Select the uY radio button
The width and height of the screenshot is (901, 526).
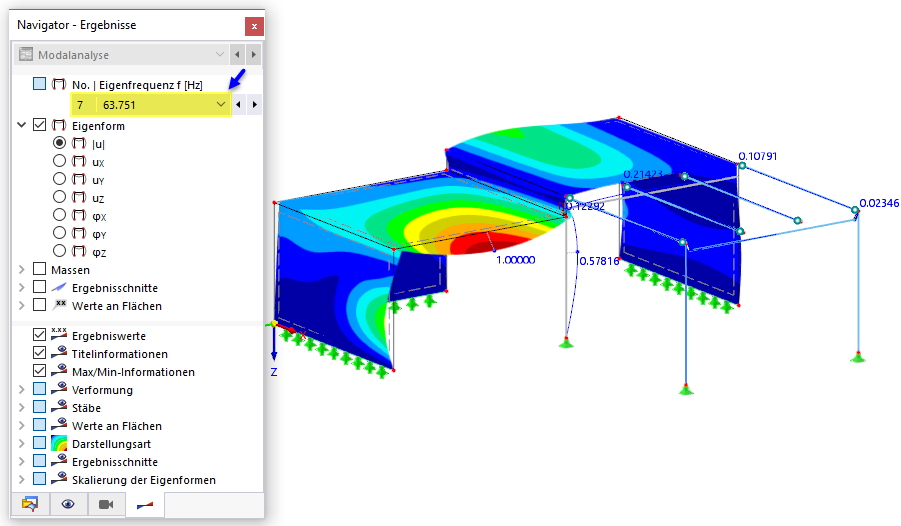[59, 178]
